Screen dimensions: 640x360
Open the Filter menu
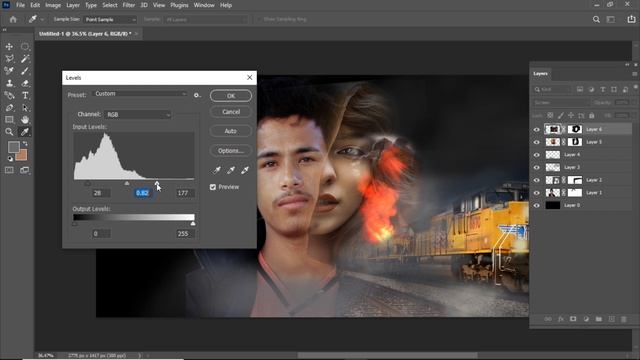click(x=129, y=5)
